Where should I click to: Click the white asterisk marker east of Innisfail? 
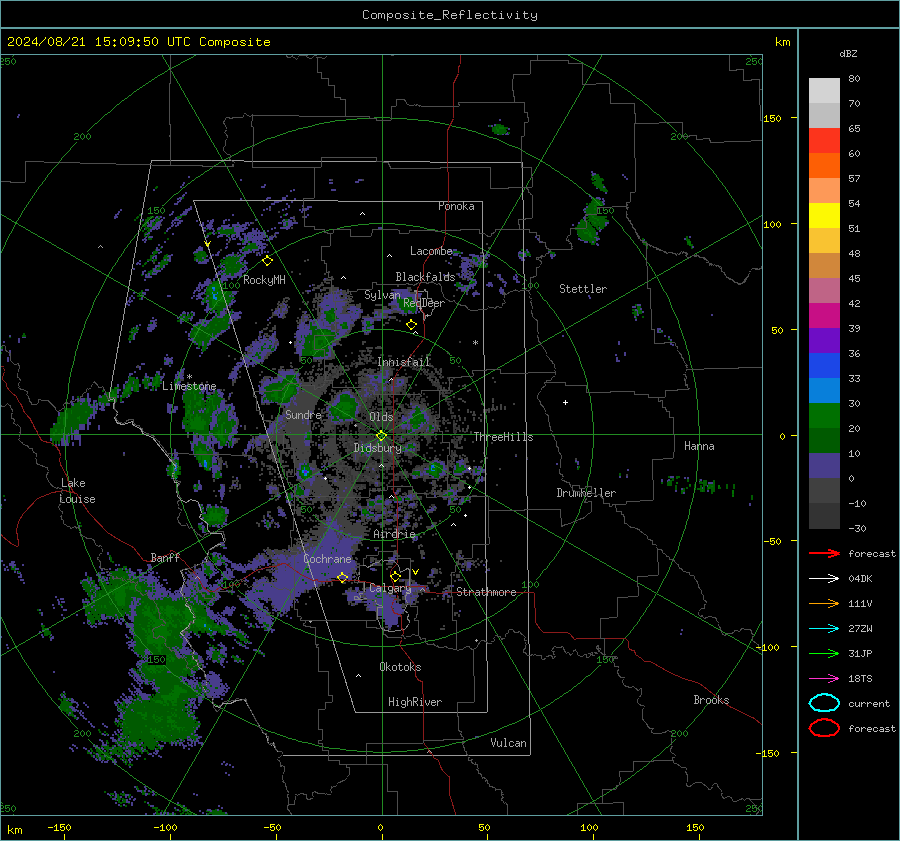tap(475, 343)
